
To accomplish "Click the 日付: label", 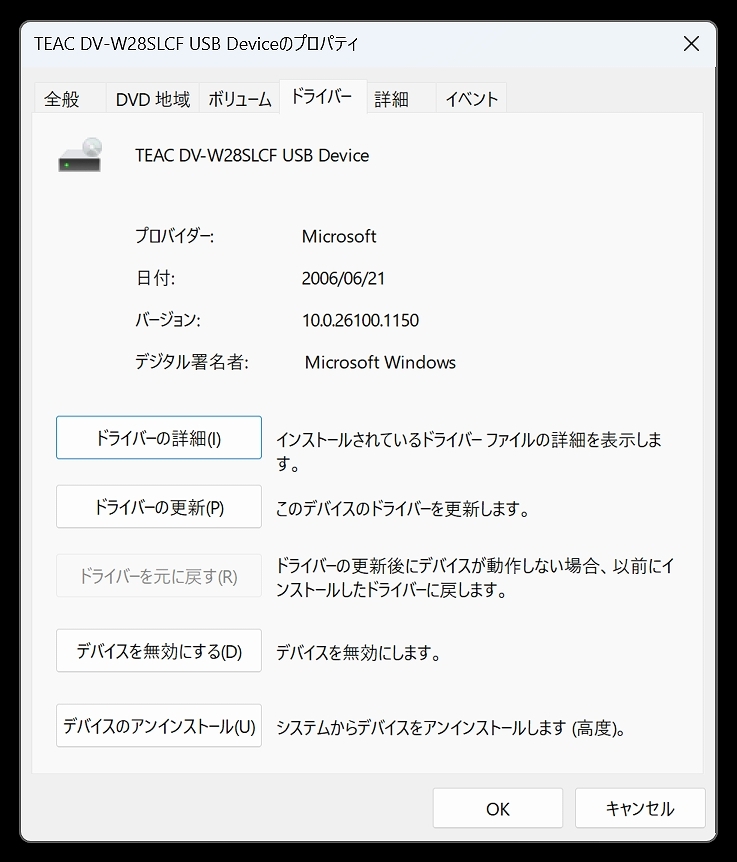I will (155, 278).
